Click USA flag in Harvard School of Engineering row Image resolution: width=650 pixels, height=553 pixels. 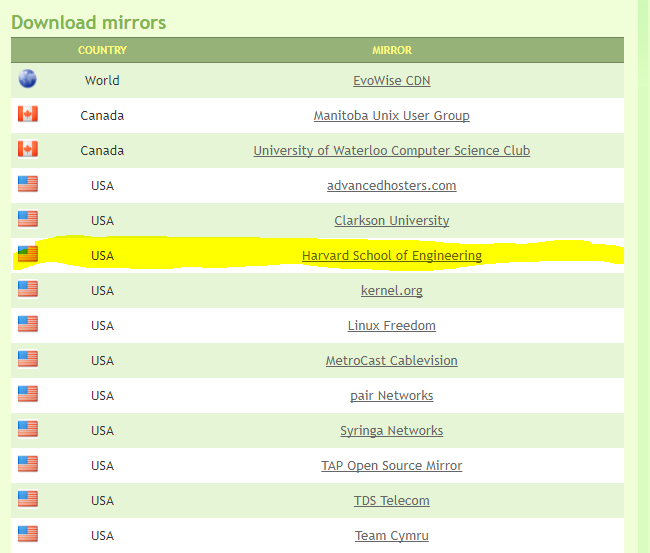28,254
